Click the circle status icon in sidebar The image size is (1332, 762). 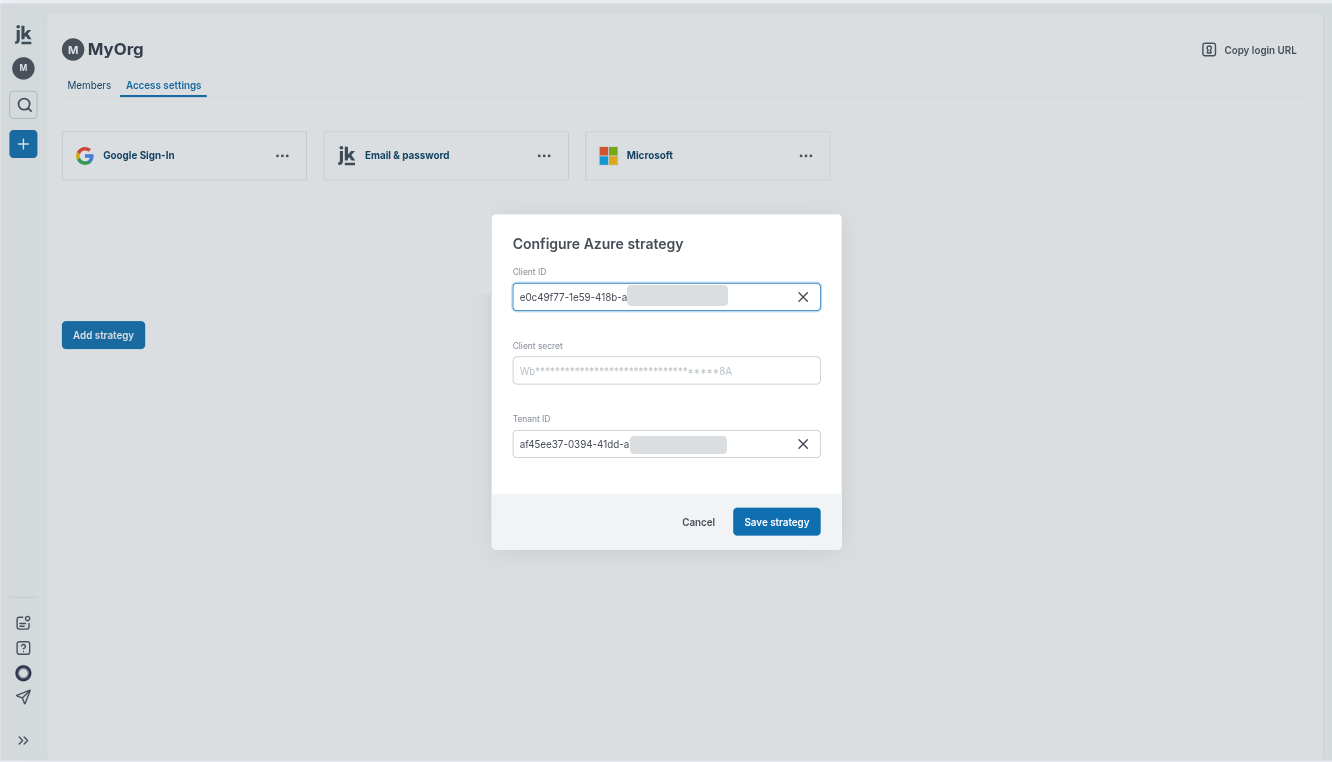[22, 672]
